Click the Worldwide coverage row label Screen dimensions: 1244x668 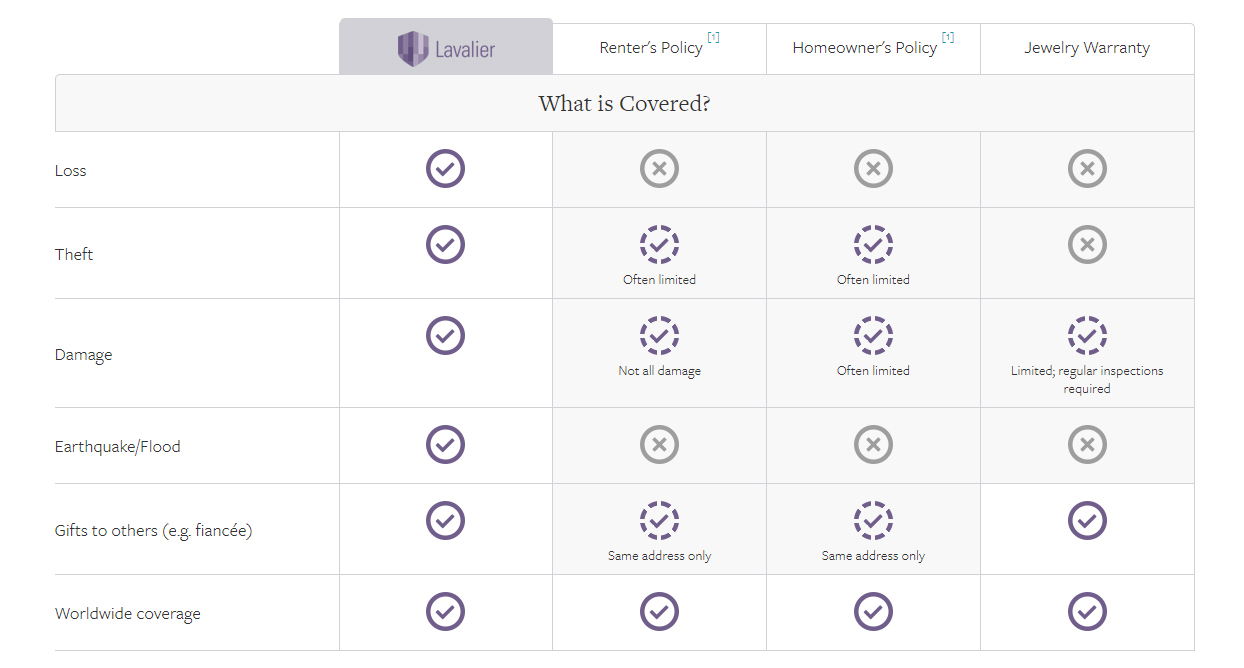127,614
